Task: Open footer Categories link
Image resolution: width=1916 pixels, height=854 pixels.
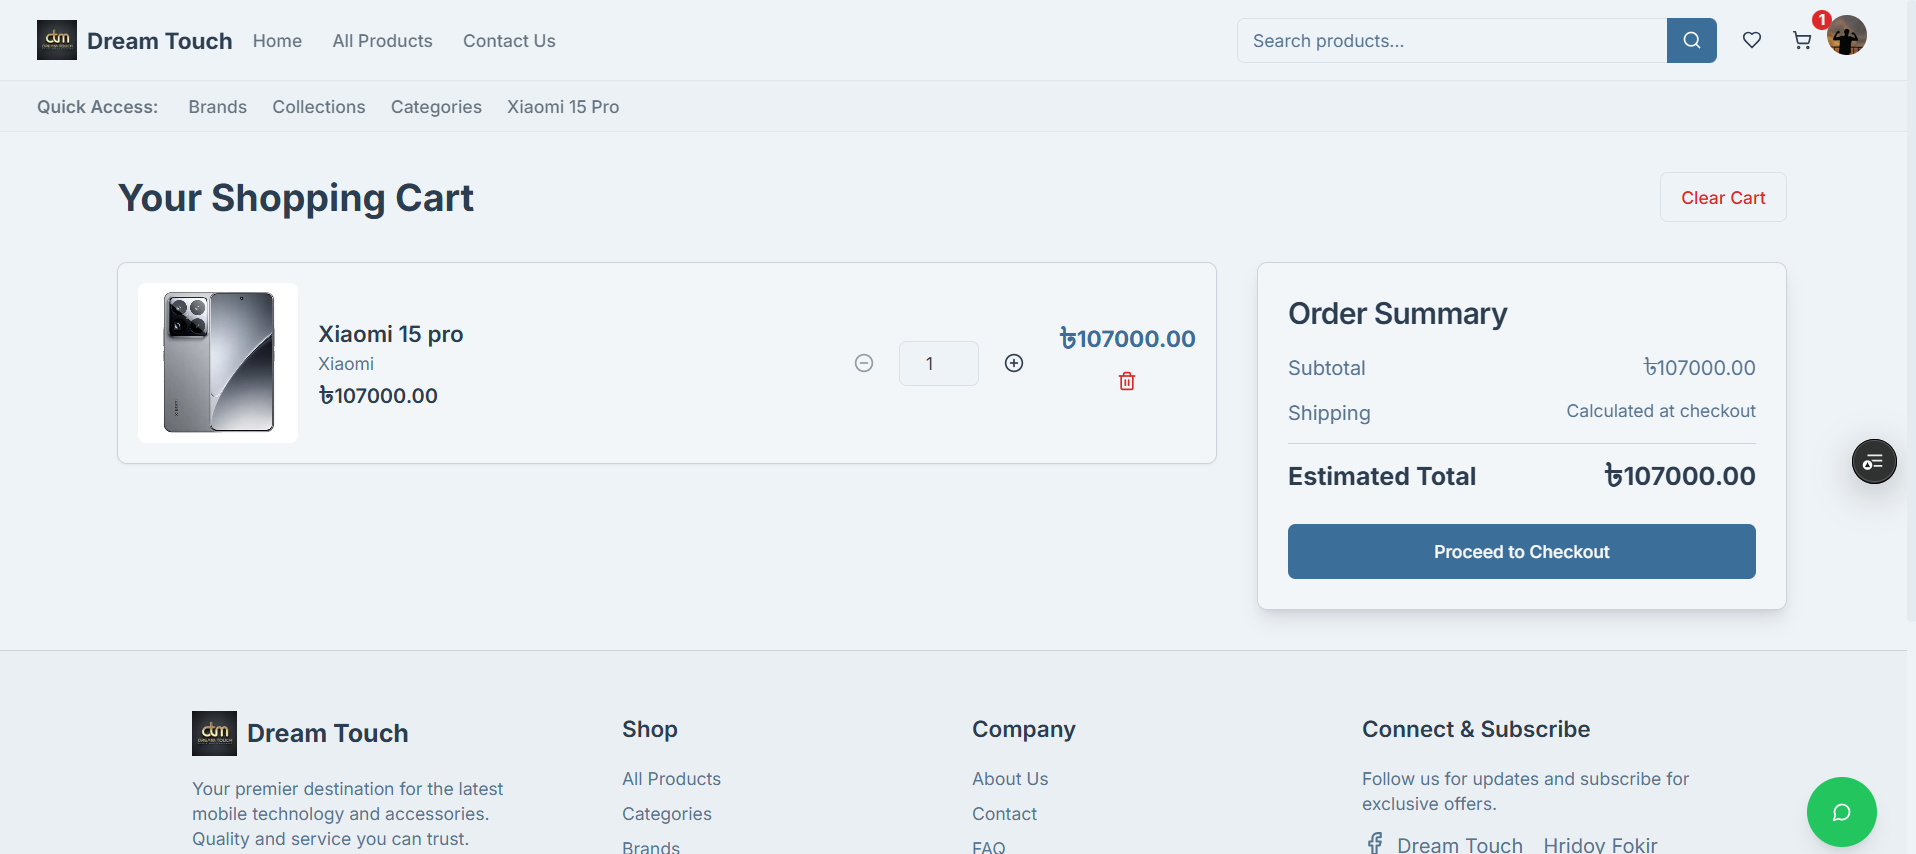Action: pos(667,814)
